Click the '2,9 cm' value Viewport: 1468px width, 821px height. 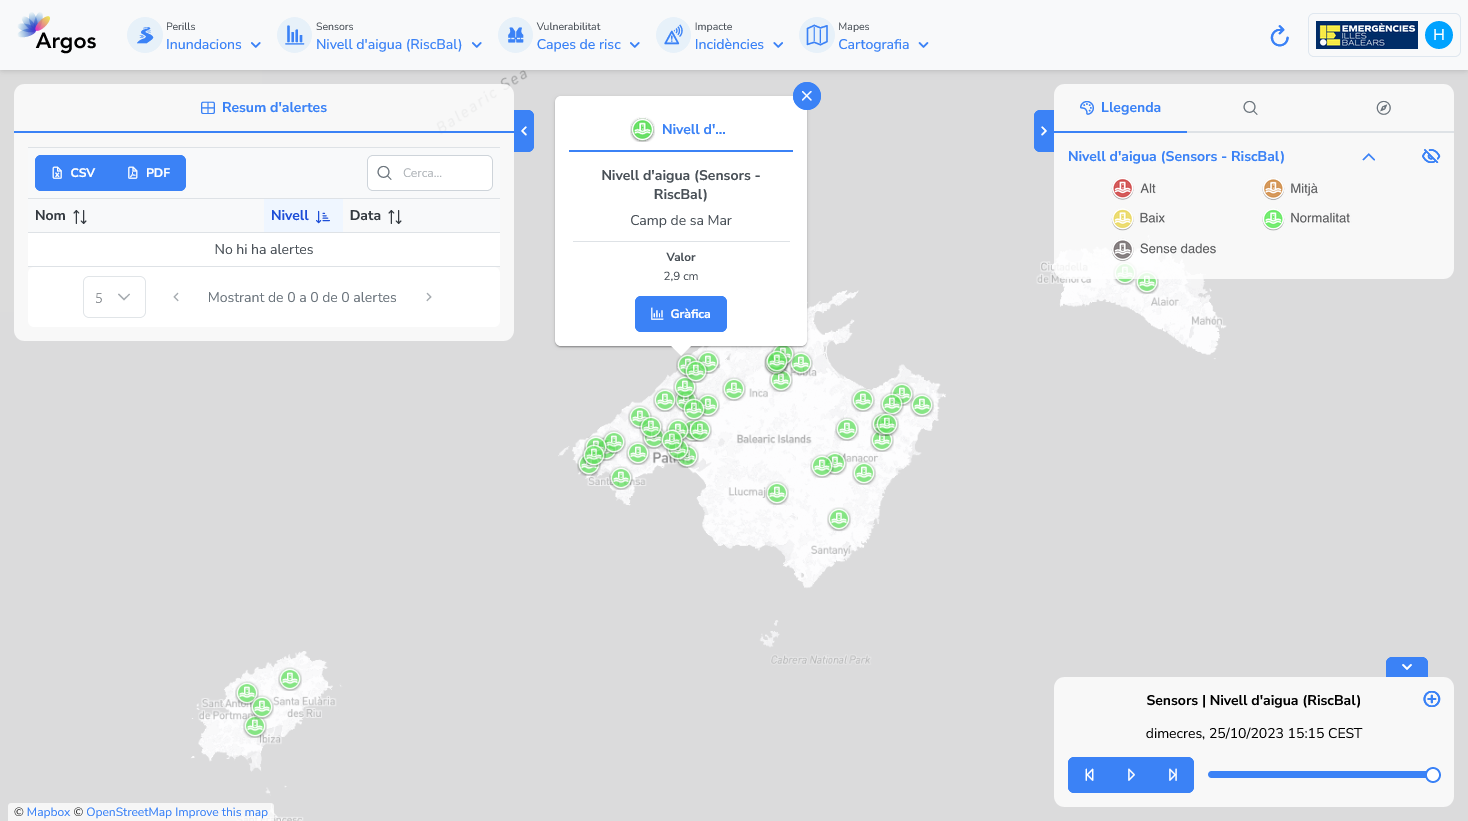pos(681,276)
